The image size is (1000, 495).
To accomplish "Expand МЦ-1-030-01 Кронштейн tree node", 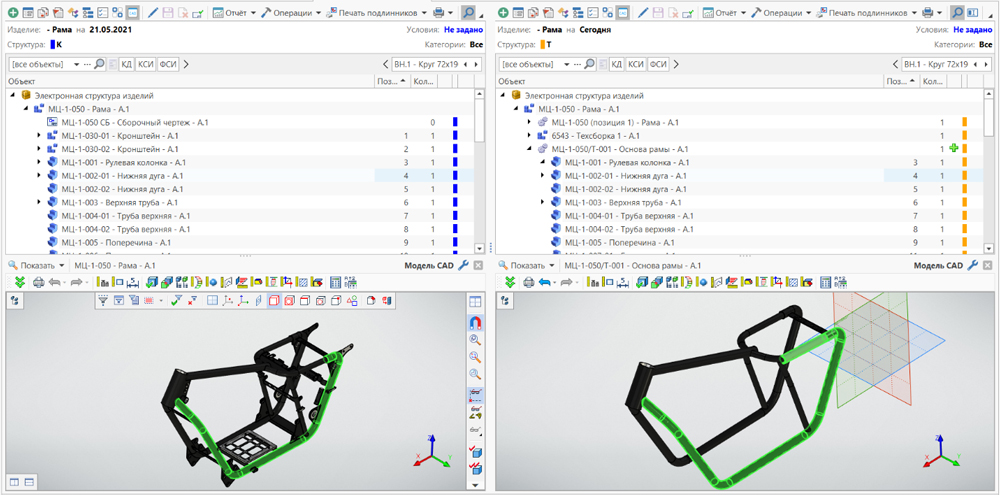I will click(x=39, y=135).
